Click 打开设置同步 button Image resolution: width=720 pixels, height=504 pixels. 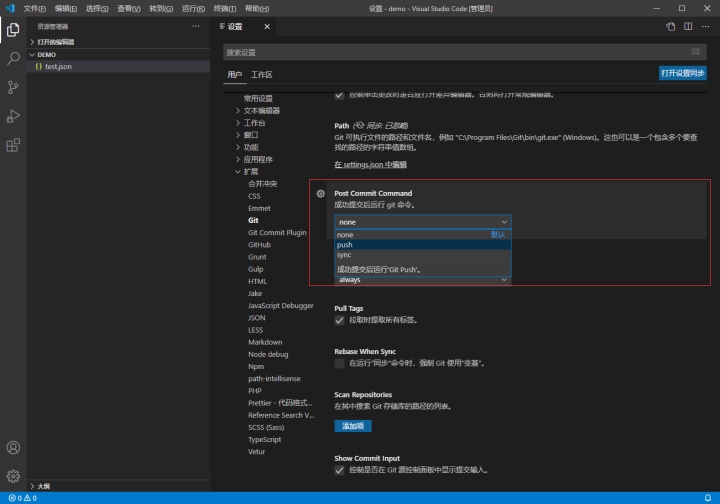pyautogui.click(x=682, y=73)
